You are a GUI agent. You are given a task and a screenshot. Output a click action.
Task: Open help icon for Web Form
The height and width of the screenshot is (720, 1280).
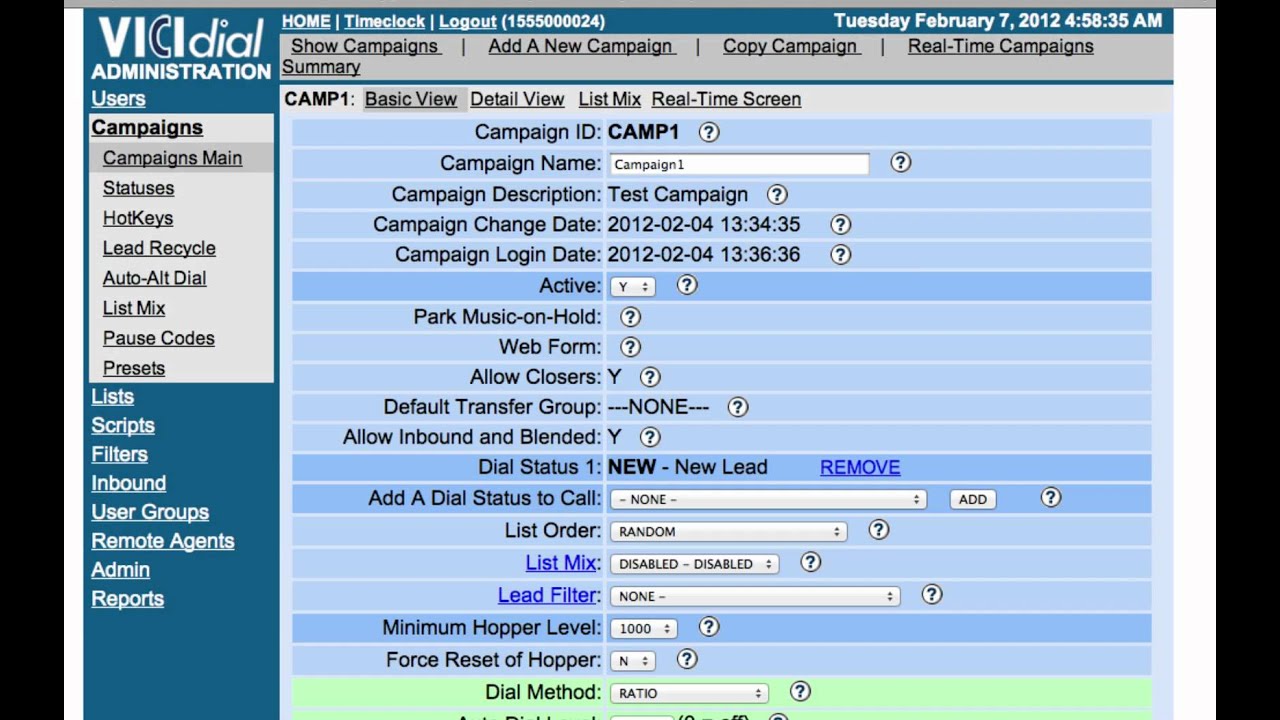point(630,347)
